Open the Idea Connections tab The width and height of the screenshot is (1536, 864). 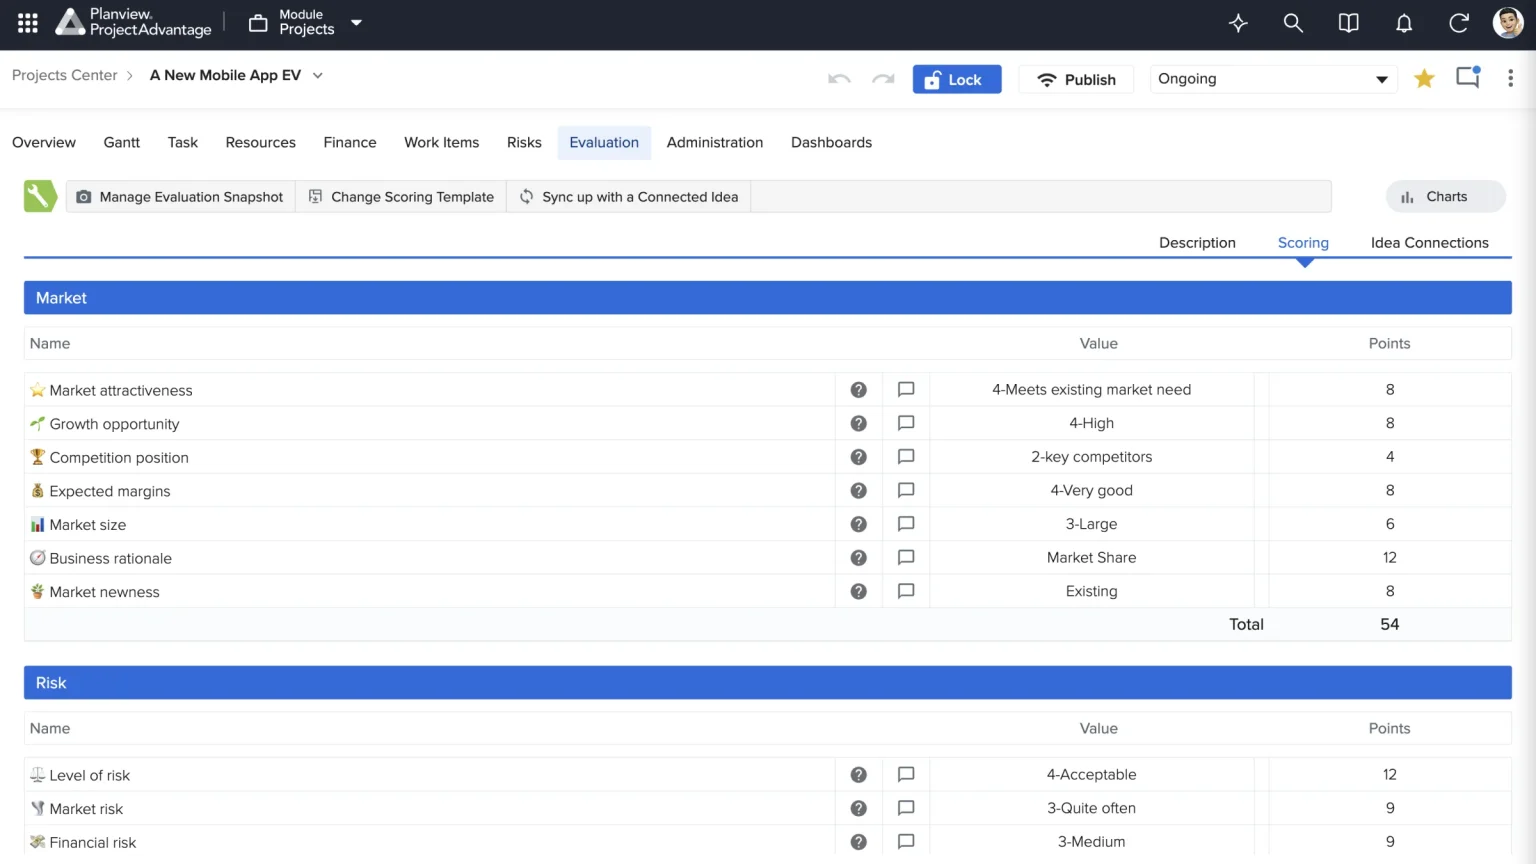pos(1429,243)
